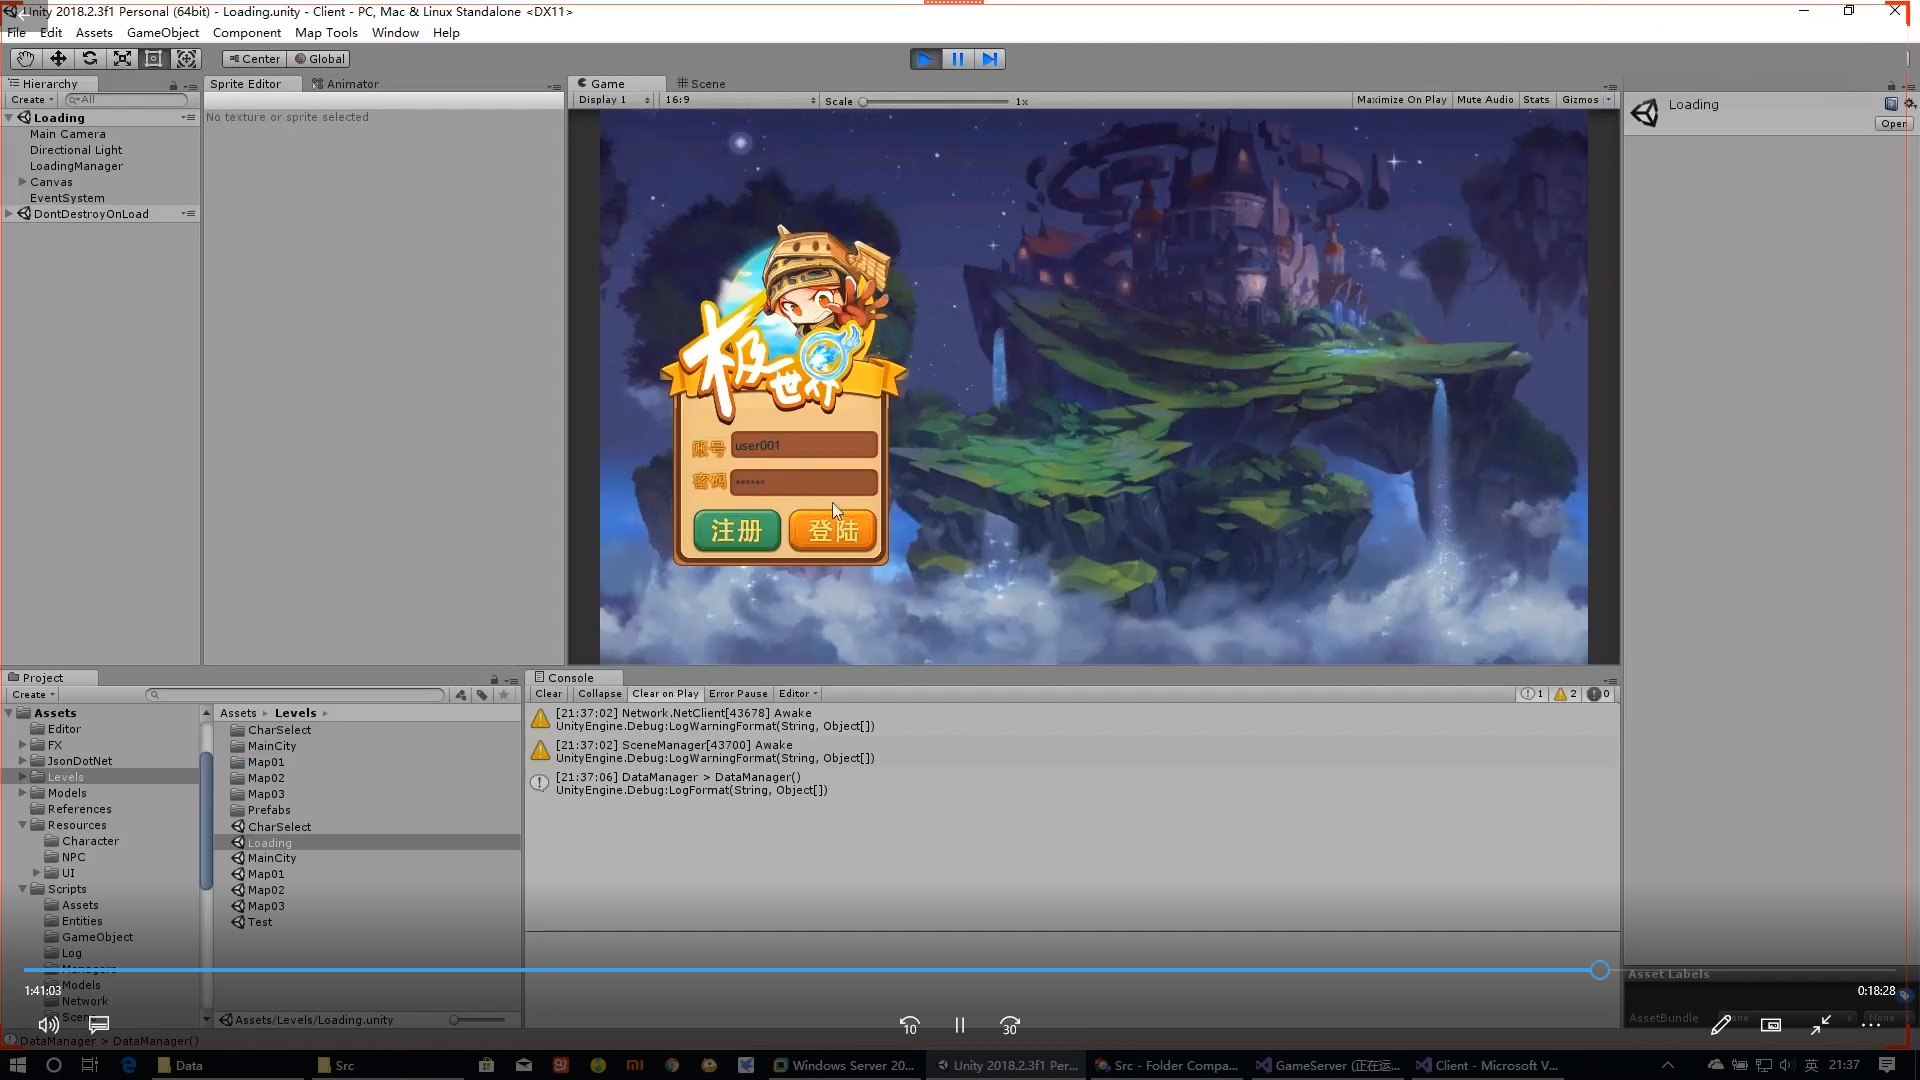
Task: Toggle Maximize On Play
Action: pos(1401,100)
